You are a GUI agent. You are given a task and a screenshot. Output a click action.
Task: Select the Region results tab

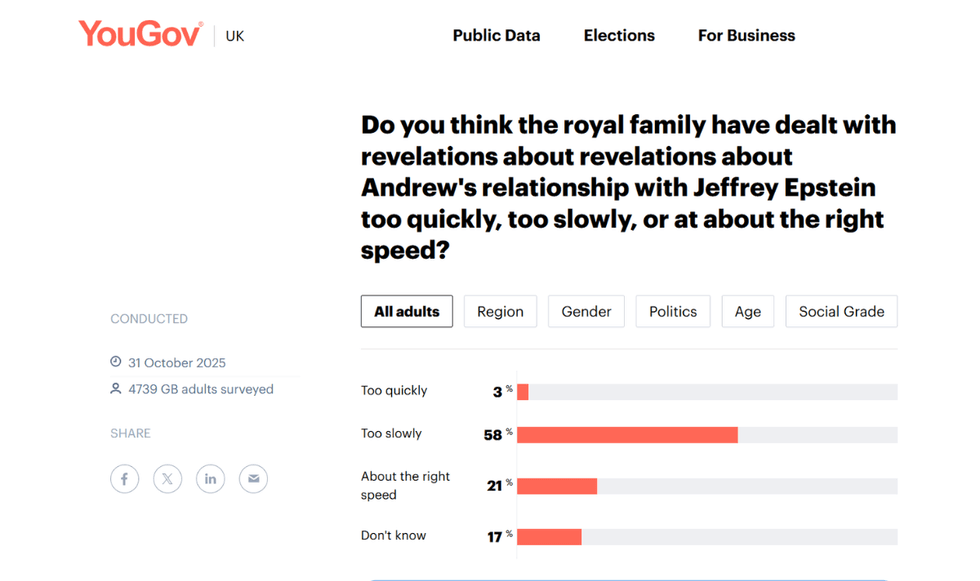(x=500, y=311)
